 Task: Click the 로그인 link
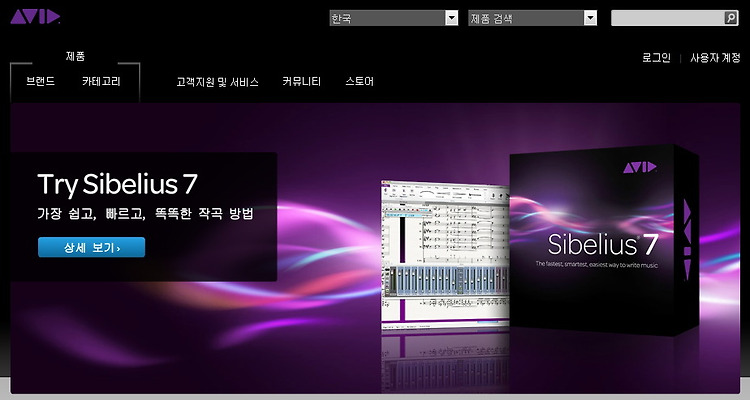[656, 58]
